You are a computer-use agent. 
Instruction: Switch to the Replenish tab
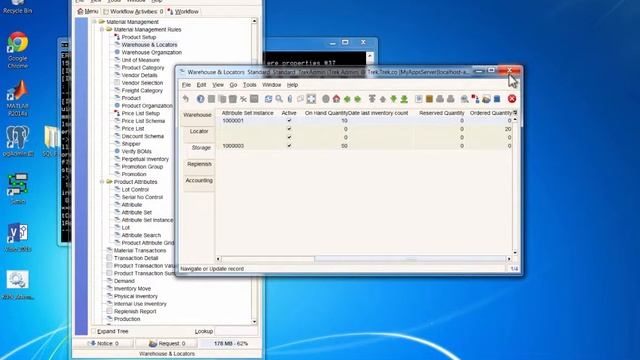(199, 164)
